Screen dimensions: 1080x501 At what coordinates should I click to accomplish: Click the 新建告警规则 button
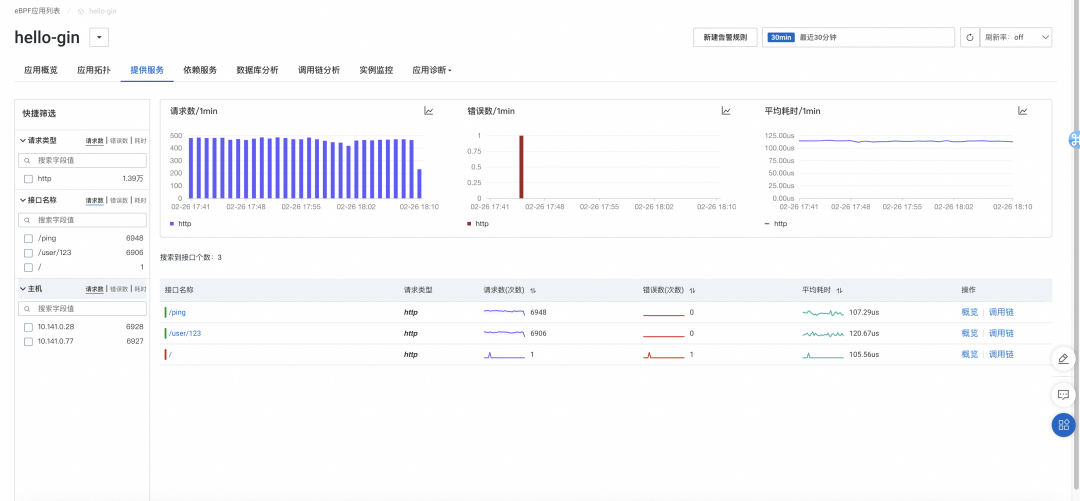pyautogui.click(x=725, y=37)
